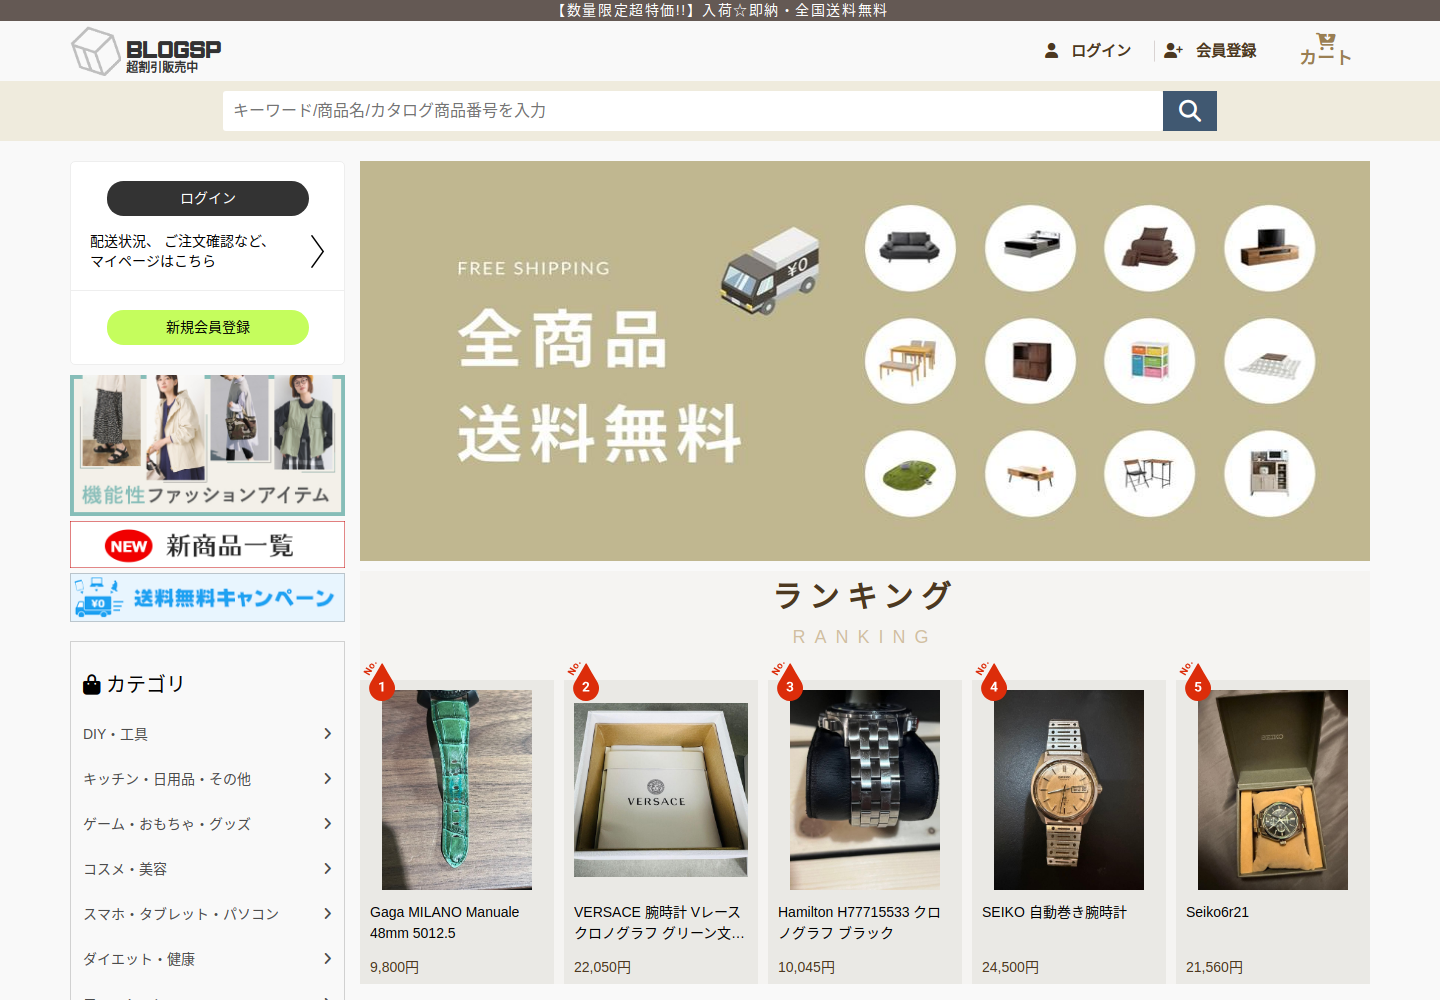Expand the ダイエット・健康 category

pyautogui.click(x=208, y=959)
